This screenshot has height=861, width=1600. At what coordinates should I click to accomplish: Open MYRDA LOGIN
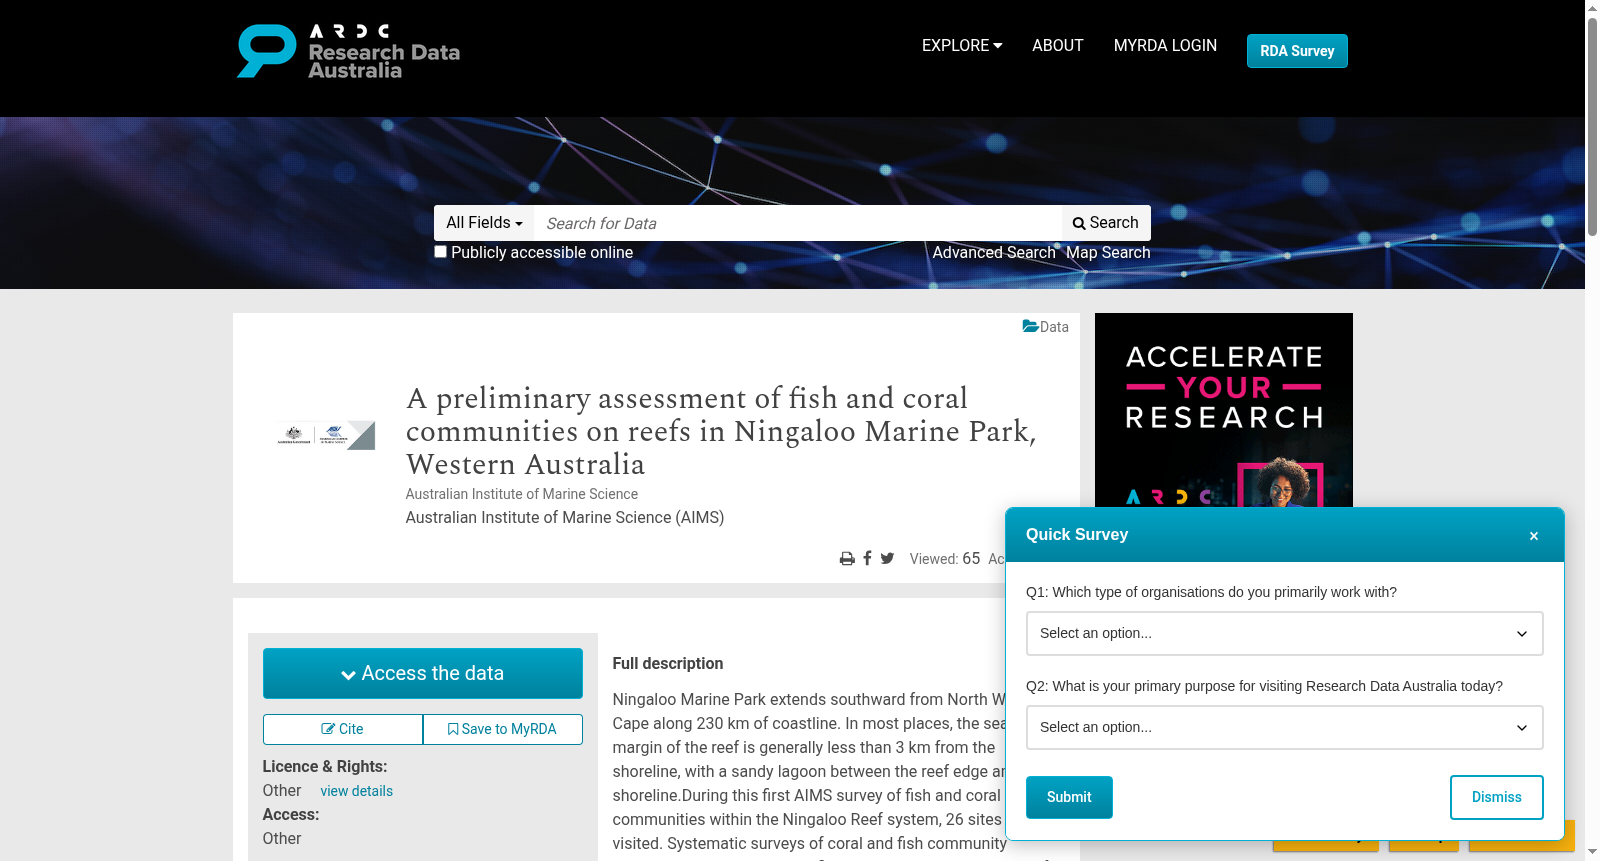[x=1165, y=46]
